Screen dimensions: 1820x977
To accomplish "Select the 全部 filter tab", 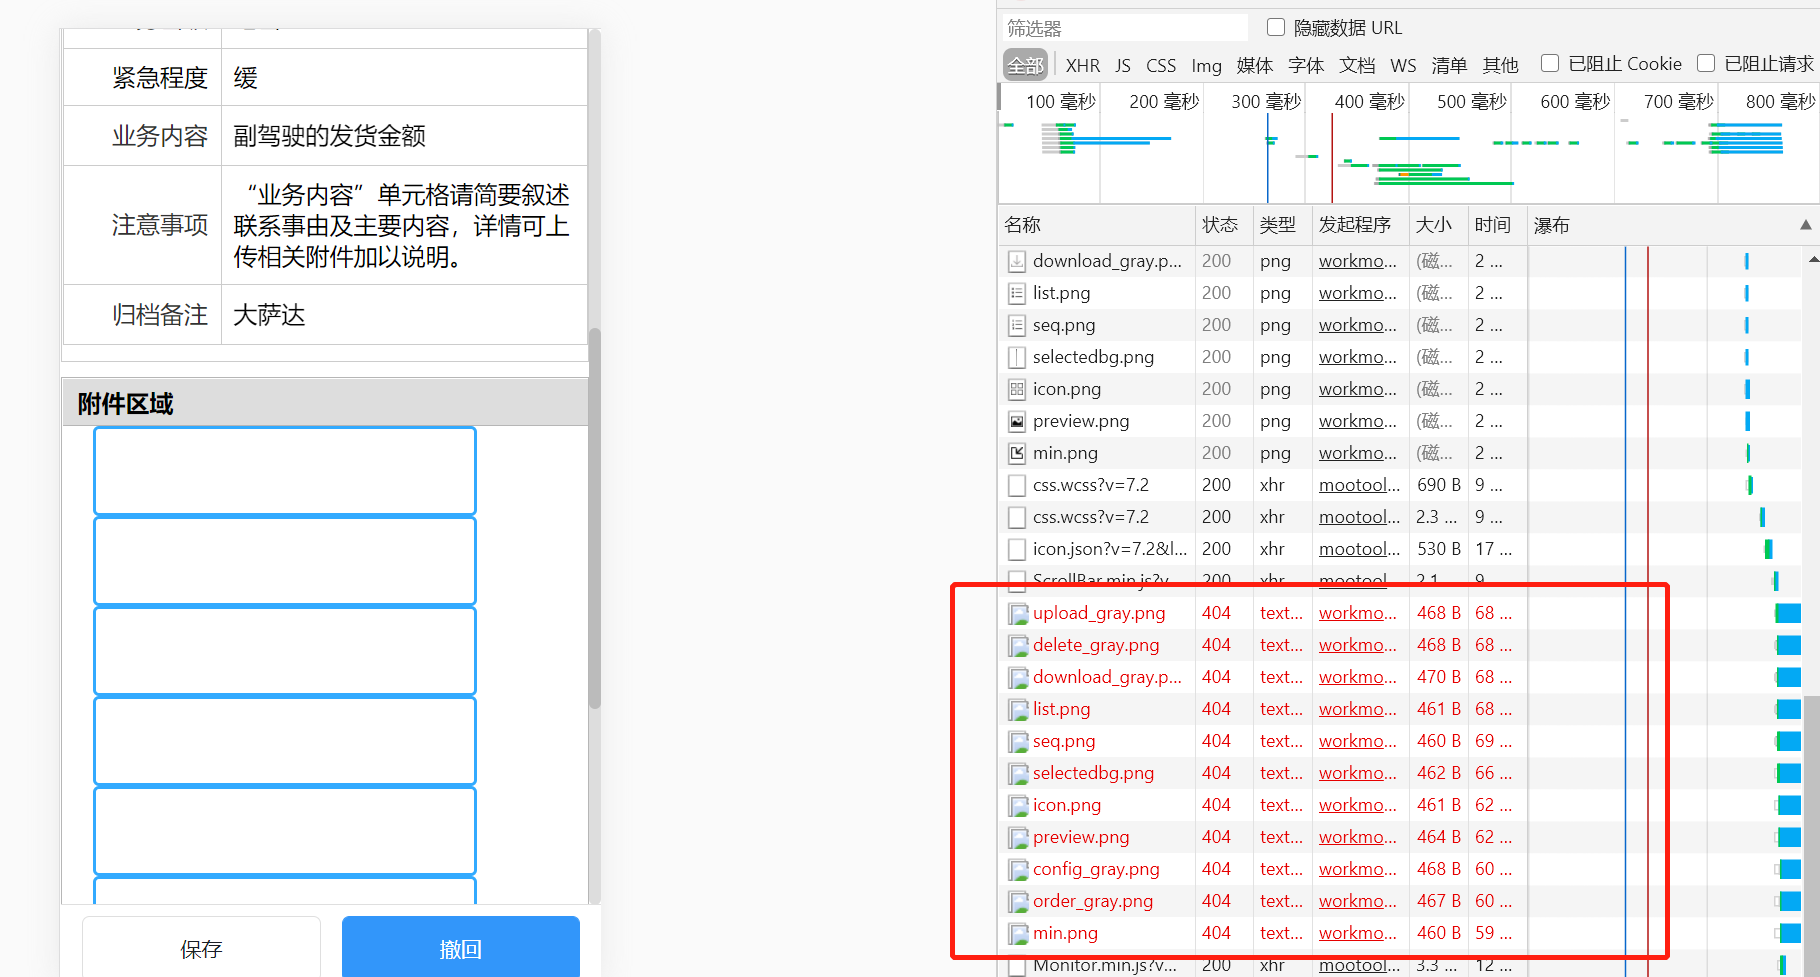I will coord(1025,65).
